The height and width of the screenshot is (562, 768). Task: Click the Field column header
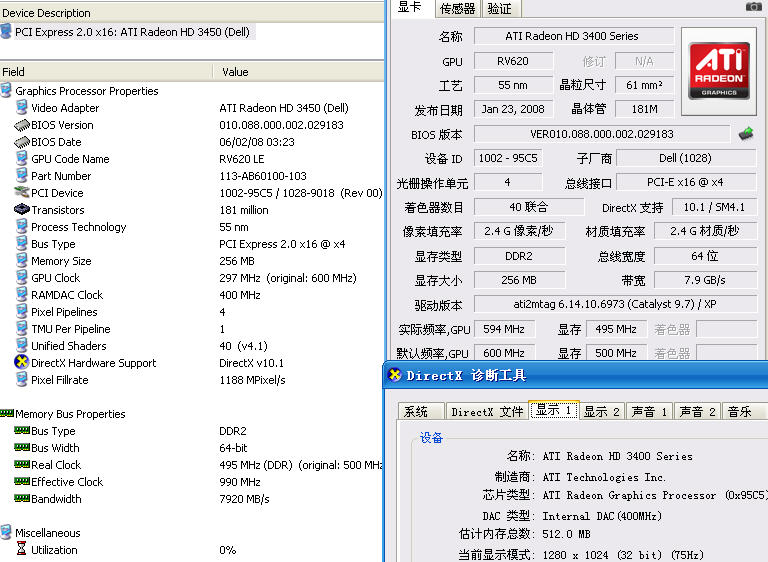tap(106, 72)
